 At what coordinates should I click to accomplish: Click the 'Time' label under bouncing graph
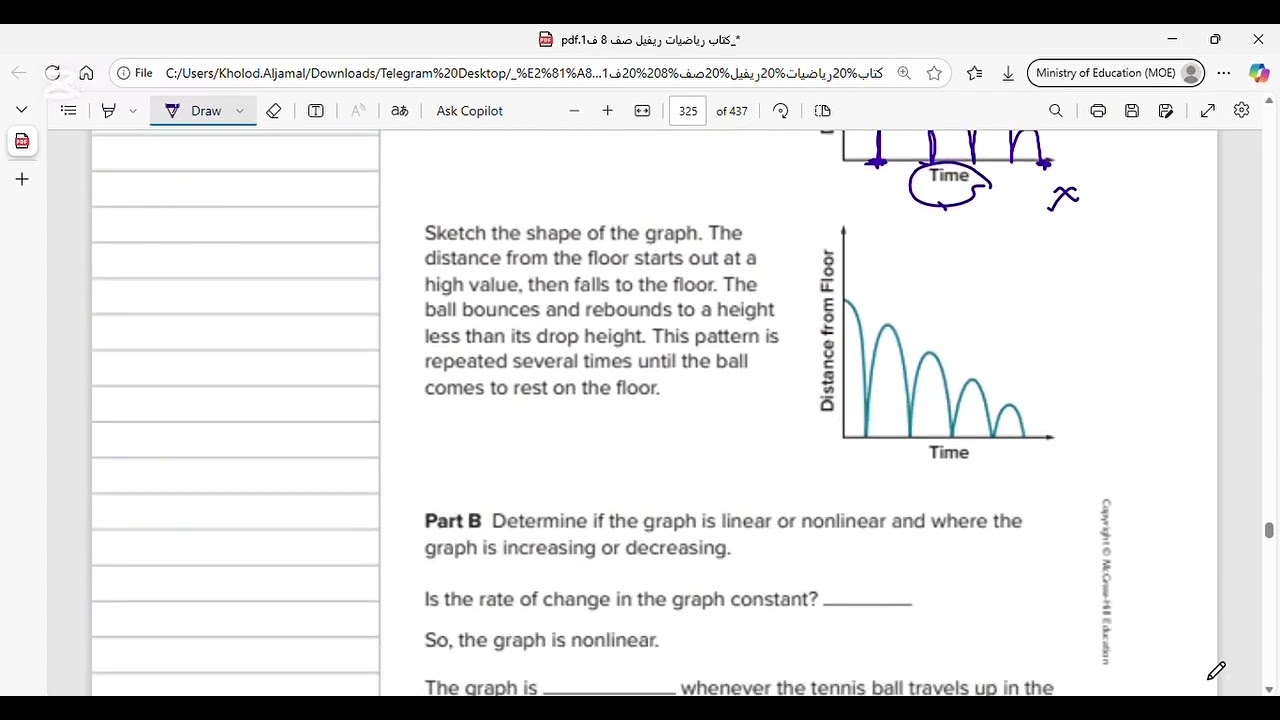(x=949, y=452)
